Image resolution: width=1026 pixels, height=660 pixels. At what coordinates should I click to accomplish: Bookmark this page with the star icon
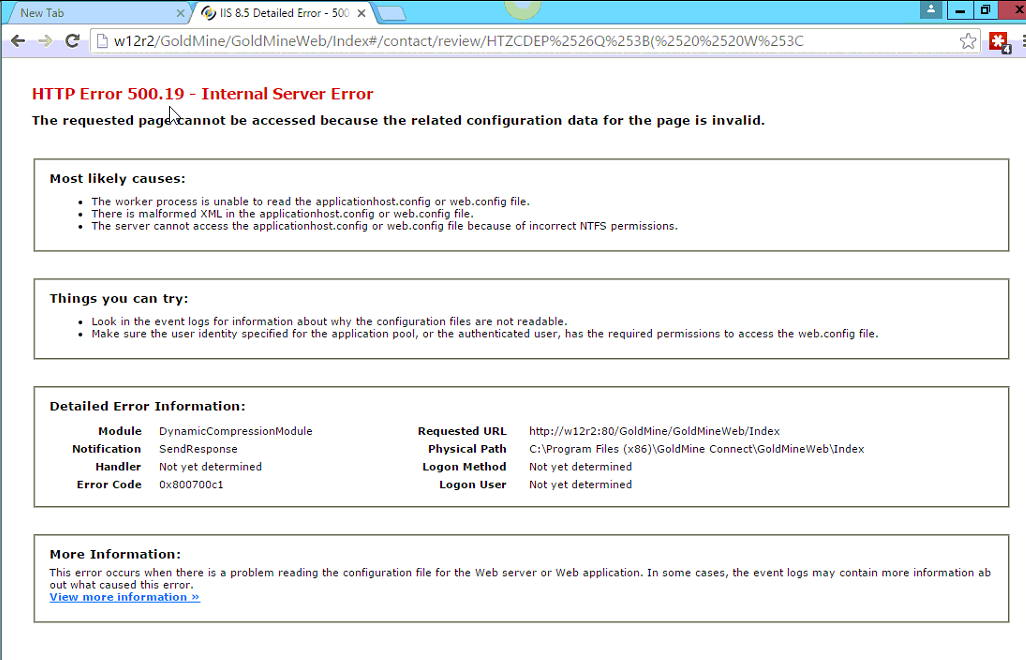pyautogui.click(x=967, y=41)
